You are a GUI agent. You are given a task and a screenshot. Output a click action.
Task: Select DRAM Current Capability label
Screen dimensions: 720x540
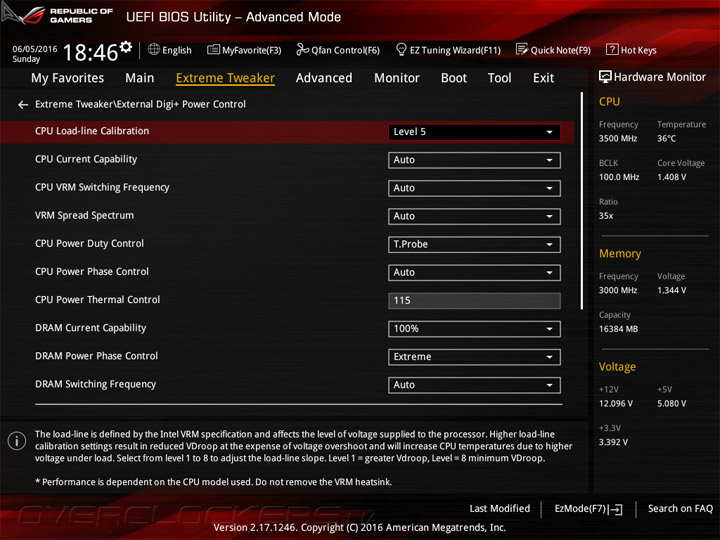(90, 328)
